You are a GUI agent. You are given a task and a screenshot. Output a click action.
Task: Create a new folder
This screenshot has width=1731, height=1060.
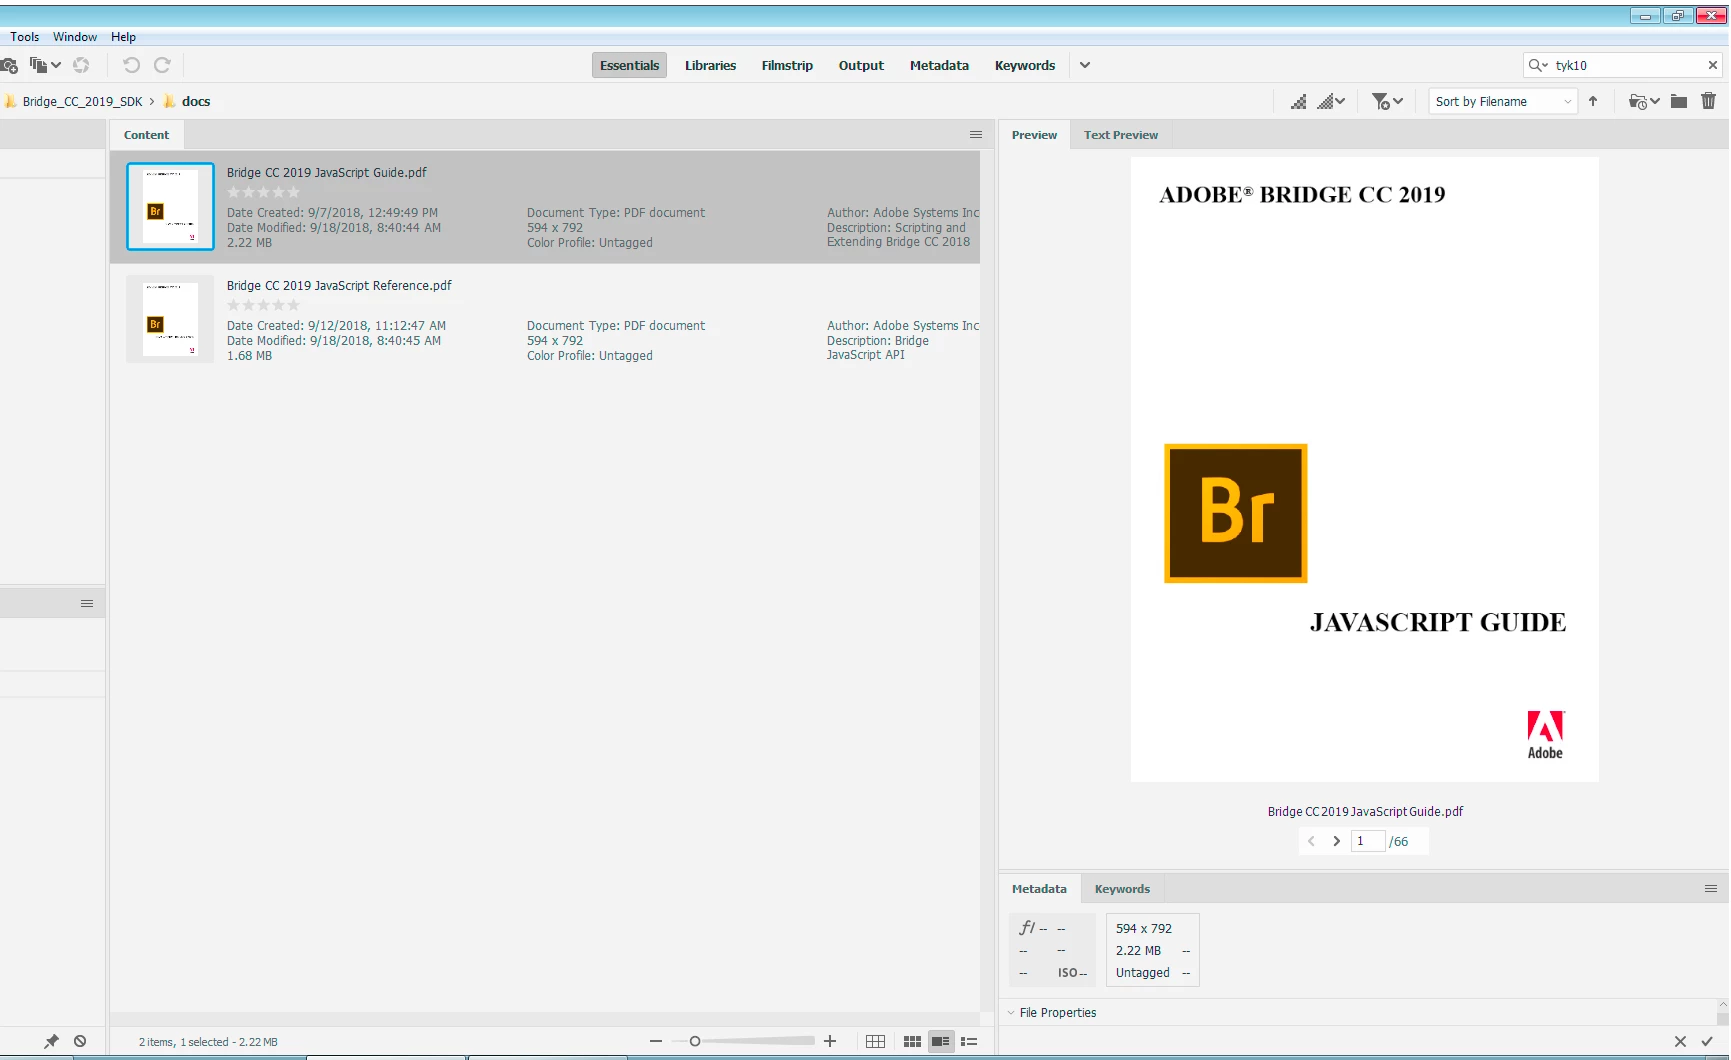click(x=1679, y=101)
